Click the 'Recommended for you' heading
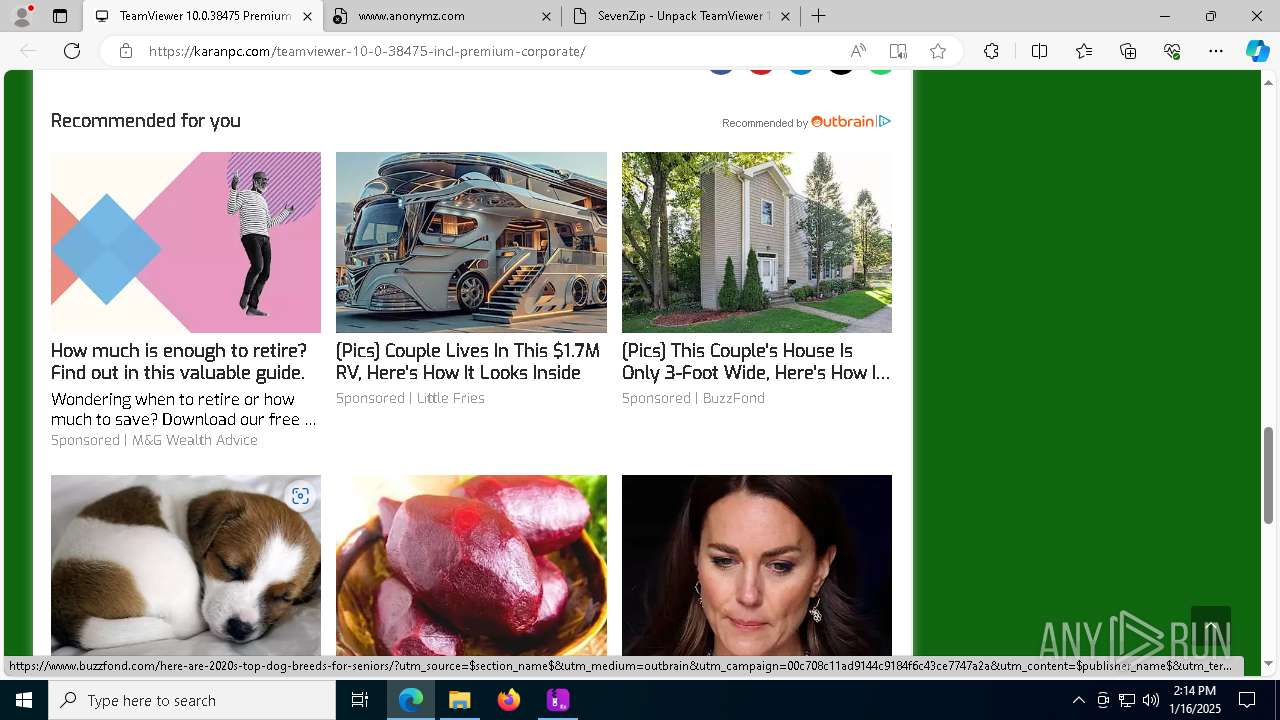Viewport: 1280px width, 720px height. pos(146,121)
